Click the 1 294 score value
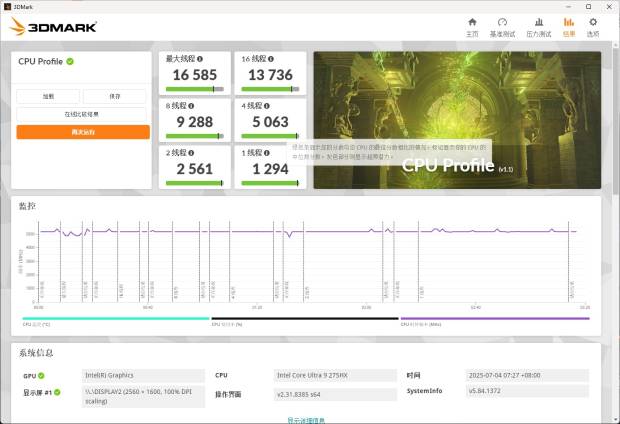 [270, 169]
